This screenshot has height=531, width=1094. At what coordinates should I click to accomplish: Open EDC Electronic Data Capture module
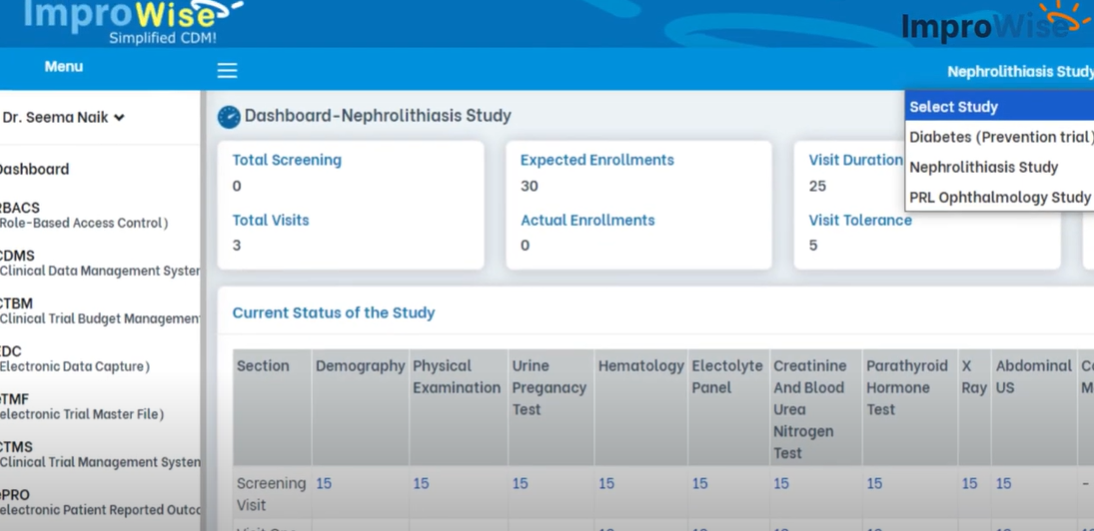(75, 359)
